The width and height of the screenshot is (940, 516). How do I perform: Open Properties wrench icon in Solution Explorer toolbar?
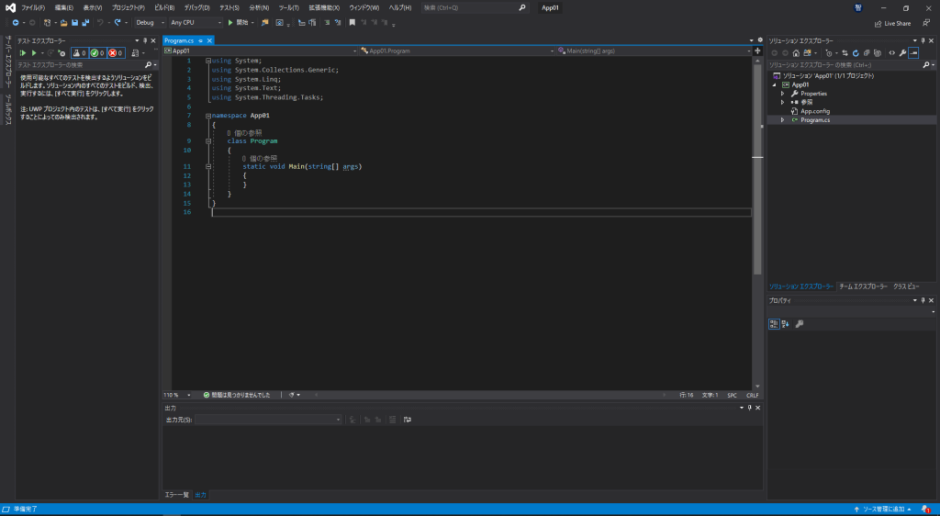coord(902,53)
